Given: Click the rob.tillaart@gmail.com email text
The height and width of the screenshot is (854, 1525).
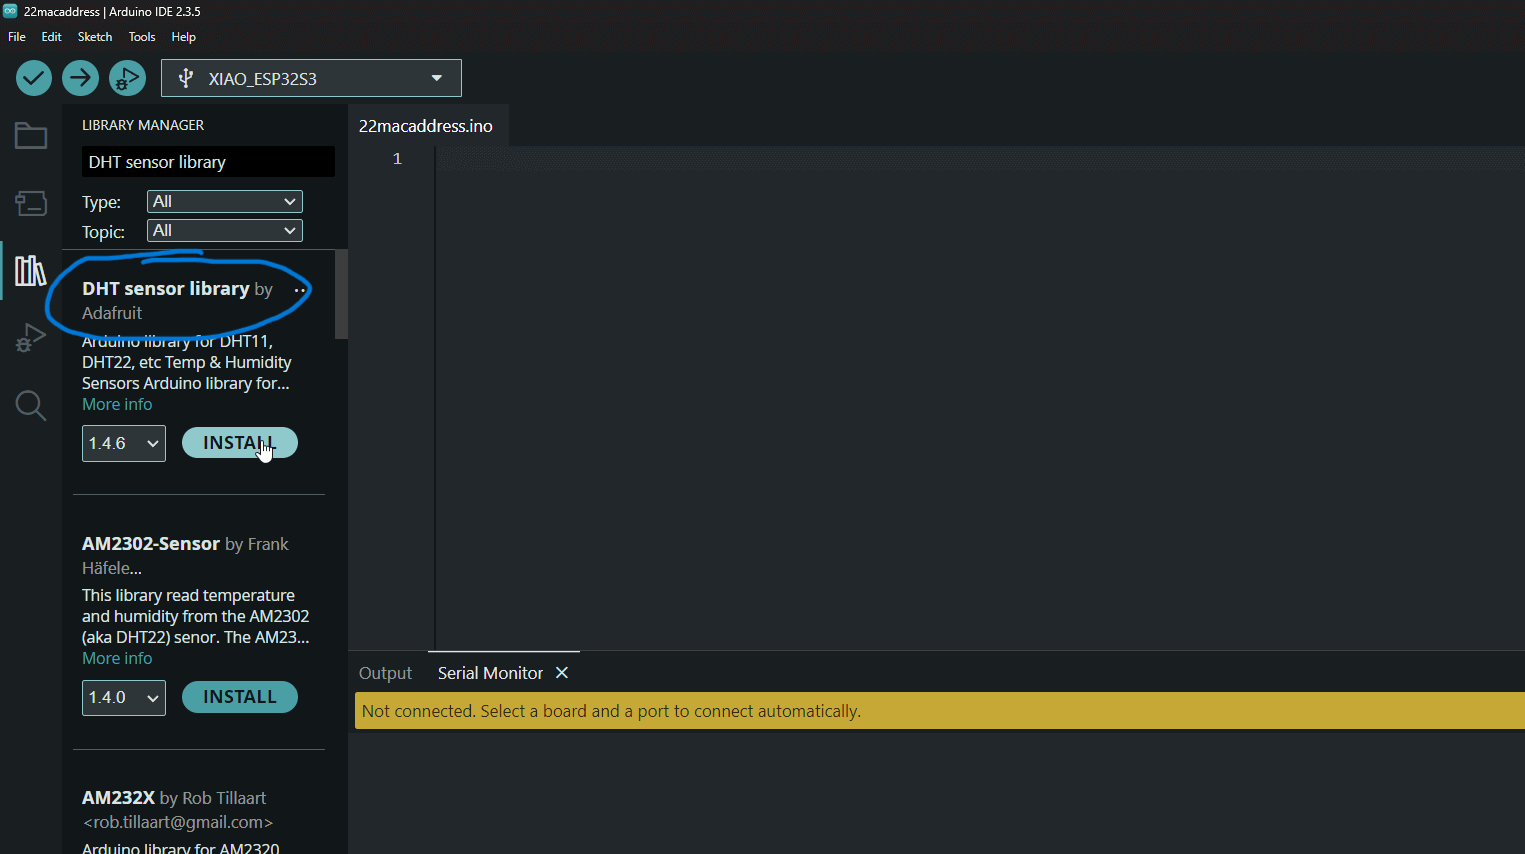Looking at the screenshot, I should [x=178, y=822].
